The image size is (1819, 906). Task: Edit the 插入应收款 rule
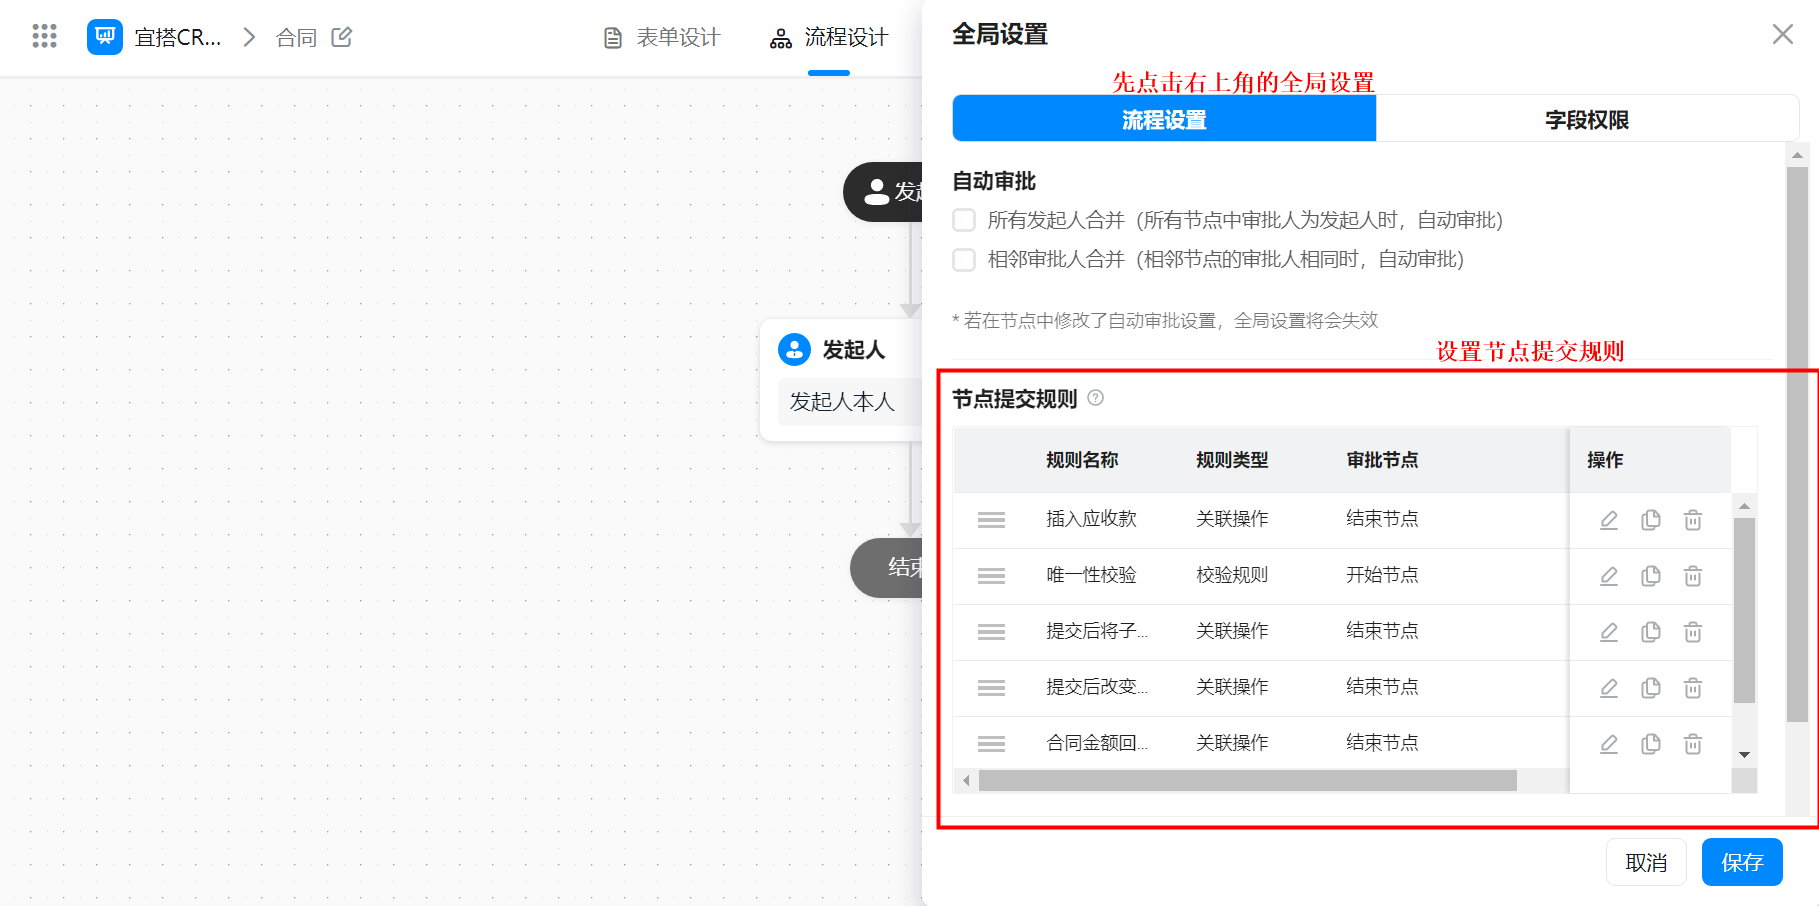[x=1608, y=520]
